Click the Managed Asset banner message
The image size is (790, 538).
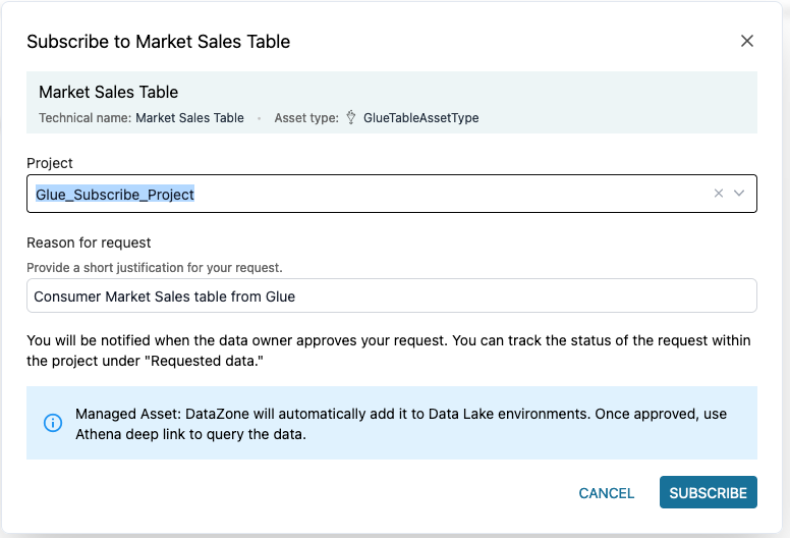401,423
